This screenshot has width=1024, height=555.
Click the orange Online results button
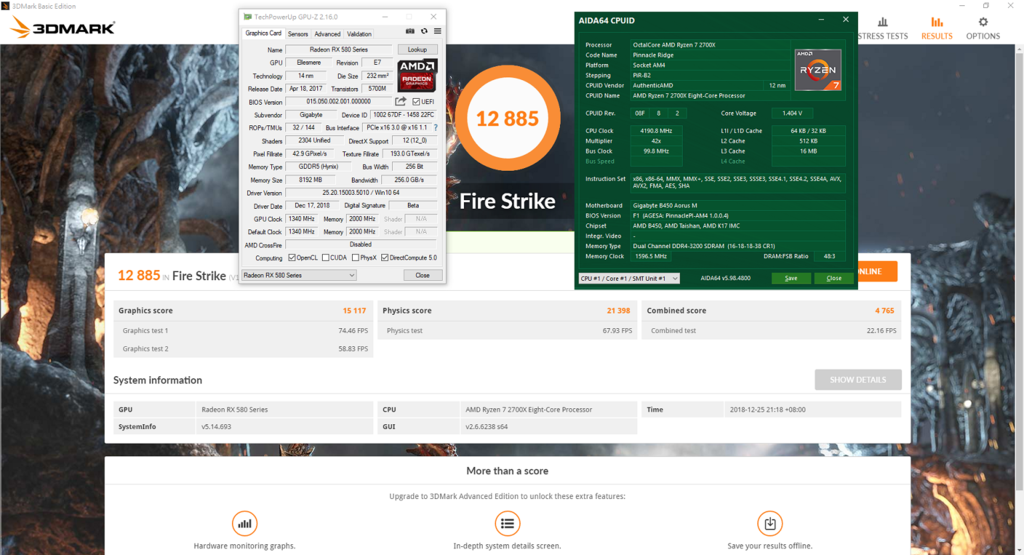point(877,271)
